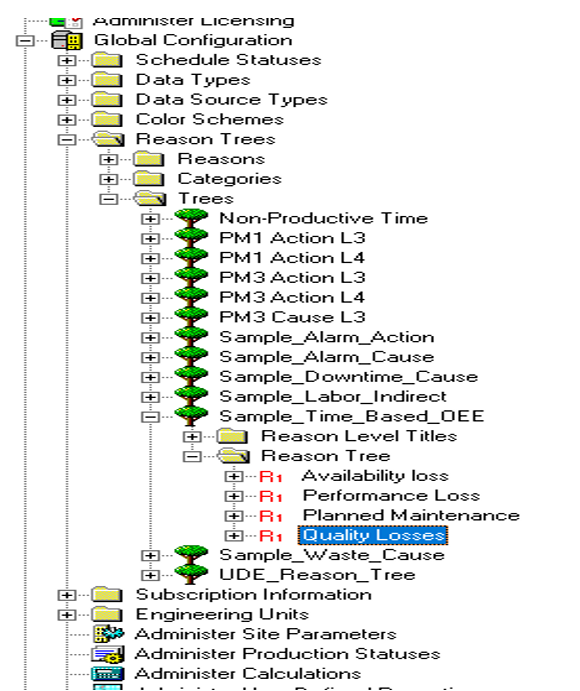Viewport: 580px width, 691px height.
Task: Select the Color Schemes item
Action: (210, 119)
